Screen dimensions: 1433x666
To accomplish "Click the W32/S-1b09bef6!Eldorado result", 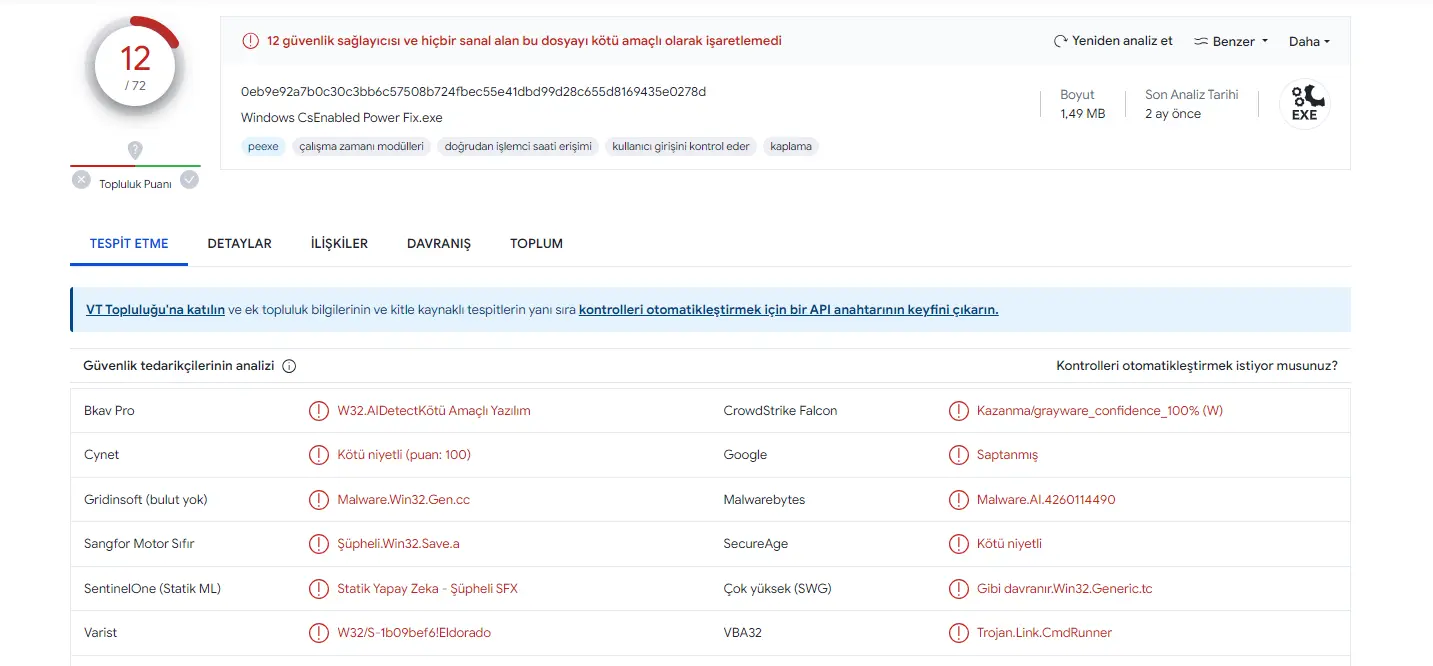I will pos(414,633).
